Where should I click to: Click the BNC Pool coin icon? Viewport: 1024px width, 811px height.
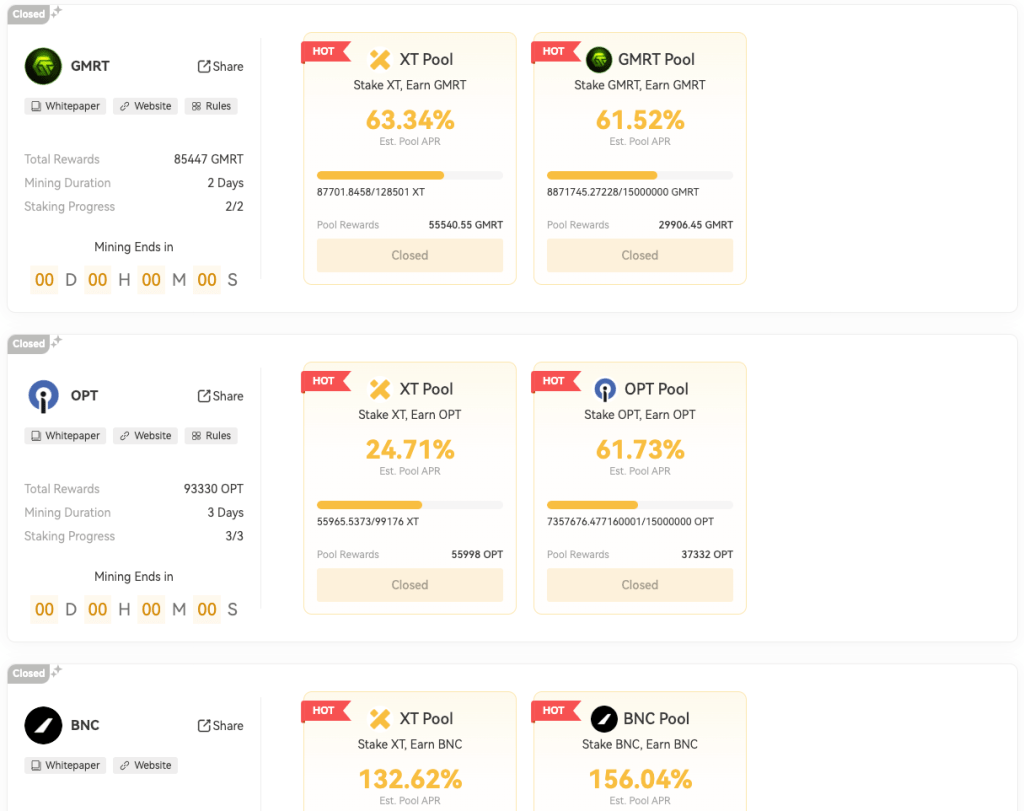tap(603, 718)
